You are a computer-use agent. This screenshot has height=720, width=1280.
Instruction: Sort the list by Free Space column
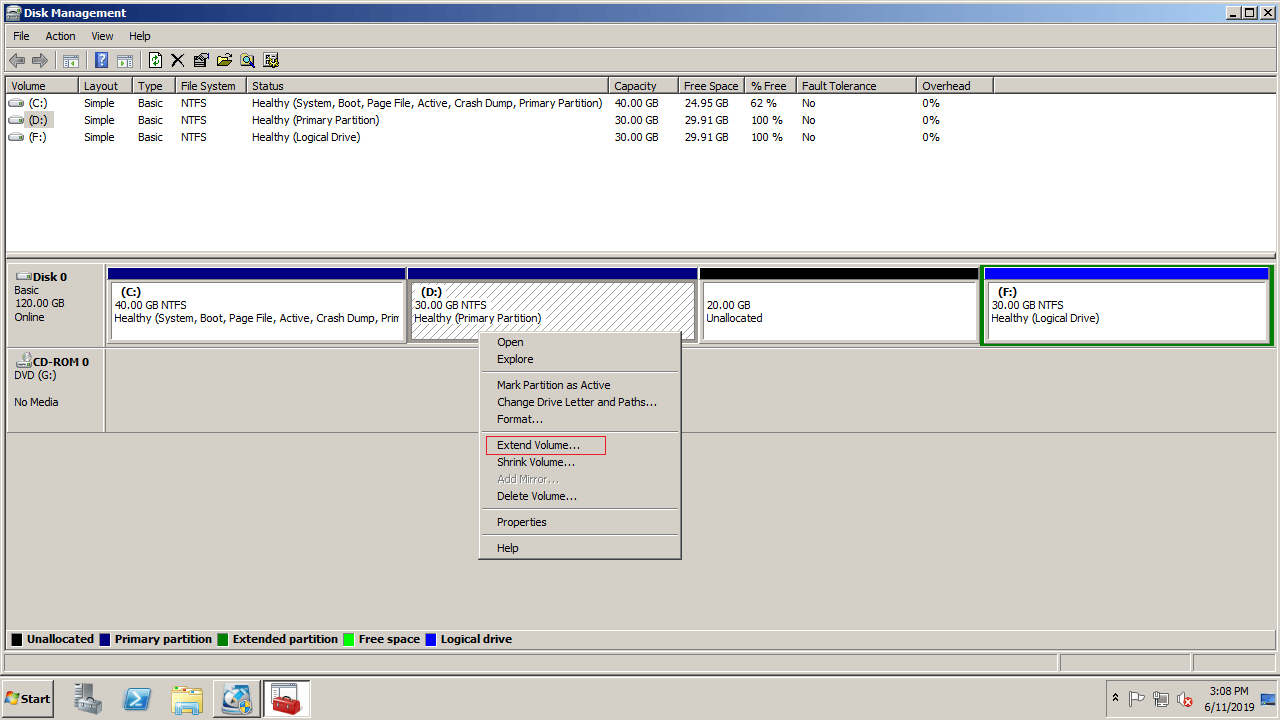710,86
